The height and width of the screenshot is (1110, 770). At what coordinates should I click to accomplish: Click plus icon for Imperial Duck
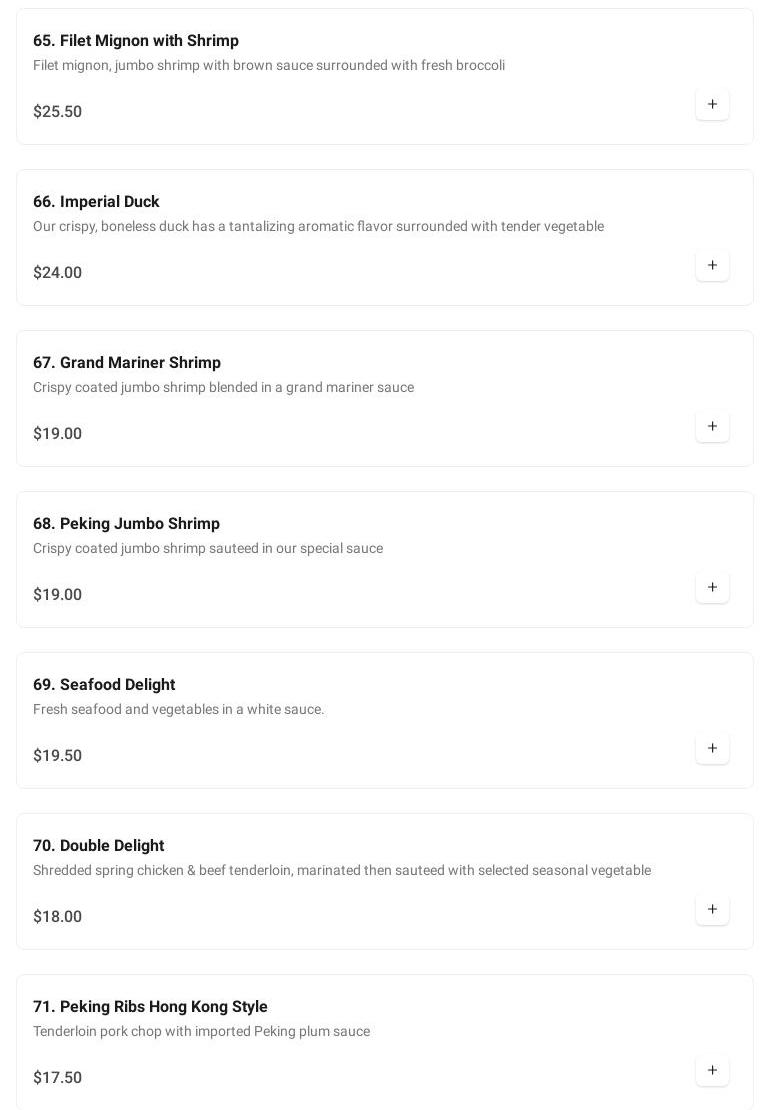pos(712,265)
